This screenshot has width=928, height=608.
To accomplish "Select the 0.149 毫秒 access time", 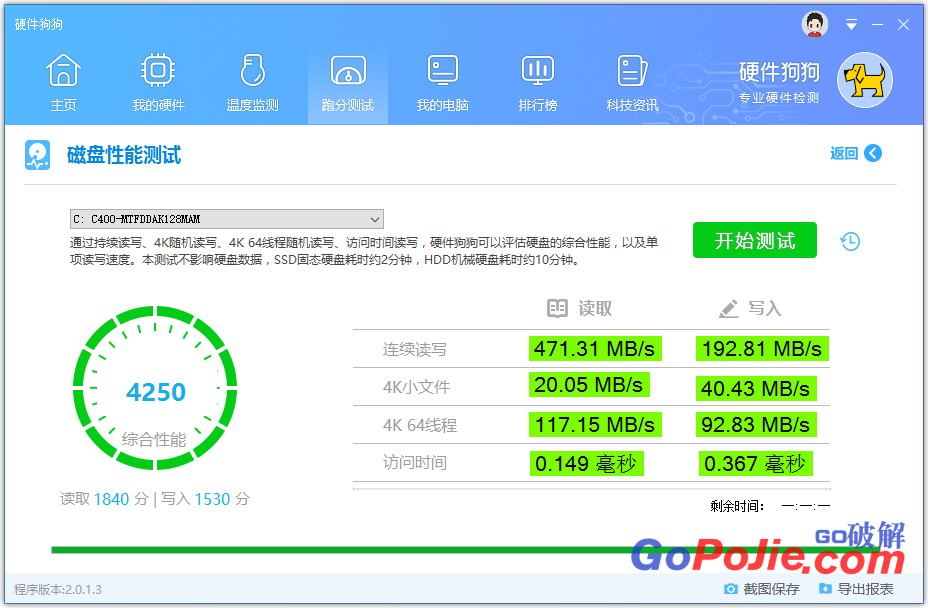I will pyautogui.click(x=586, y=464).
